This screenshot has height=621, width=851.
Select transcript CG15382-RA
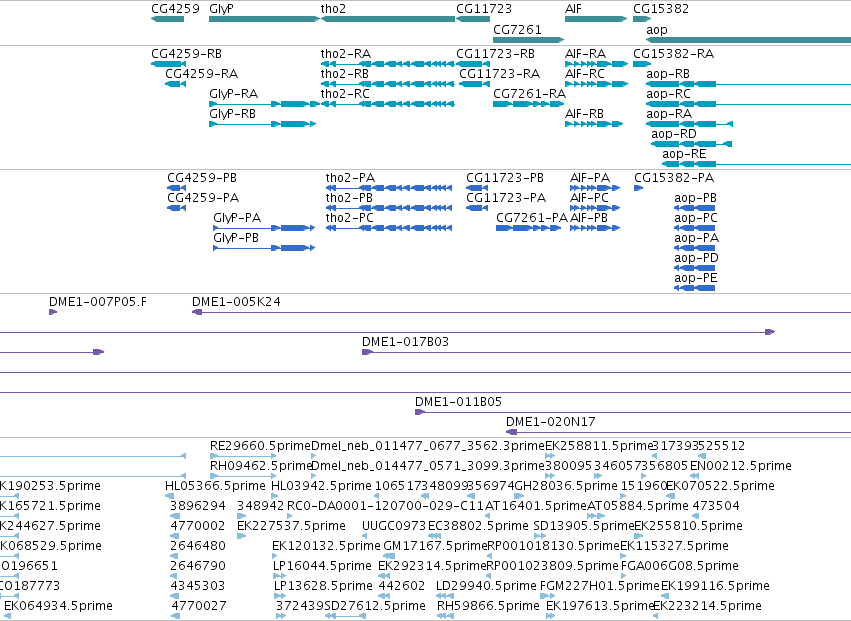coord(674,54)
